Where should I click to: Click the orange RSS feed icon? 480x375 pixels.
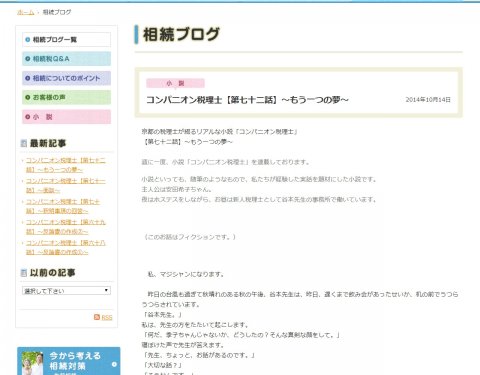coord(97,317)
